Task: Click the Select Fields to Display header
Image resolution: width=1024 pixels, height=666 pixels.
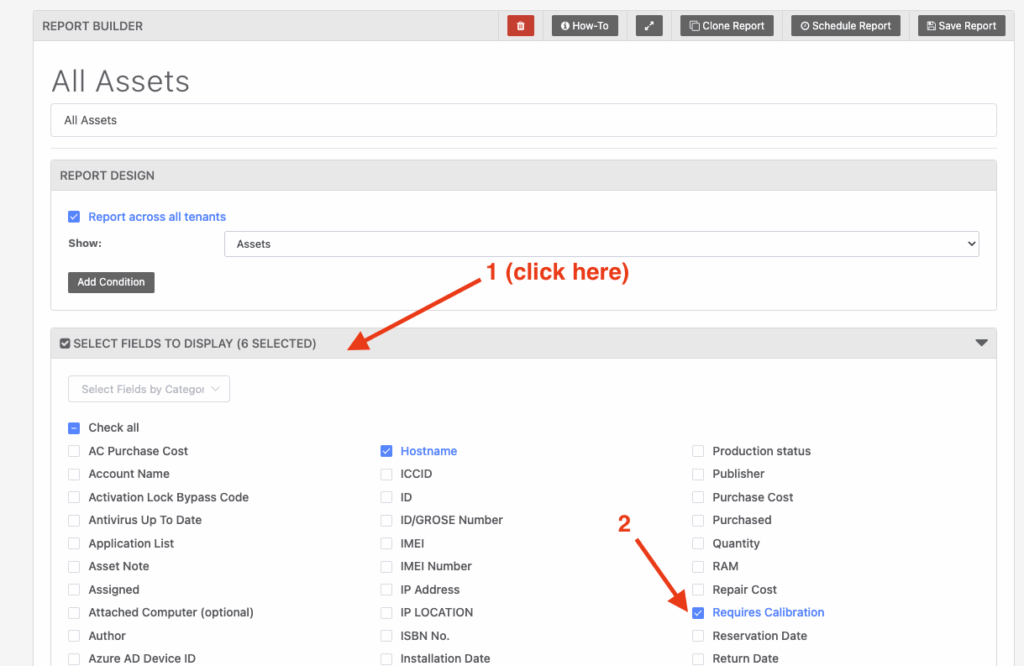Action: click(x=188, y=344)
